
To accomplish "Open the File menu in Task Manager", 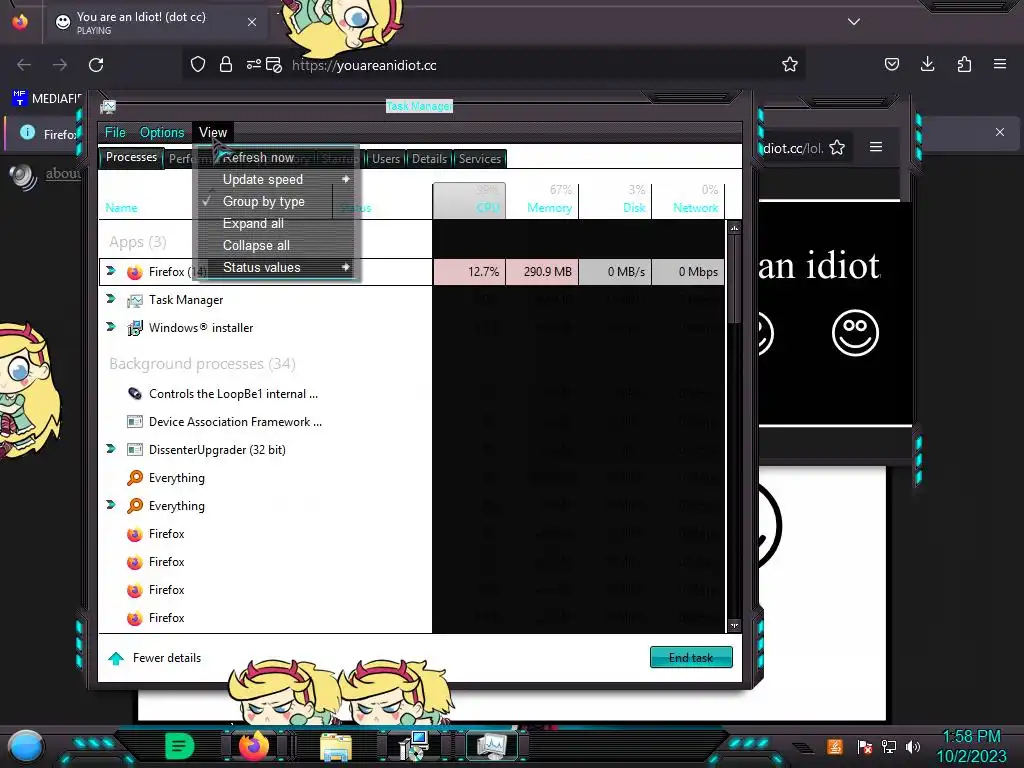I will click(x=115, y=132).
